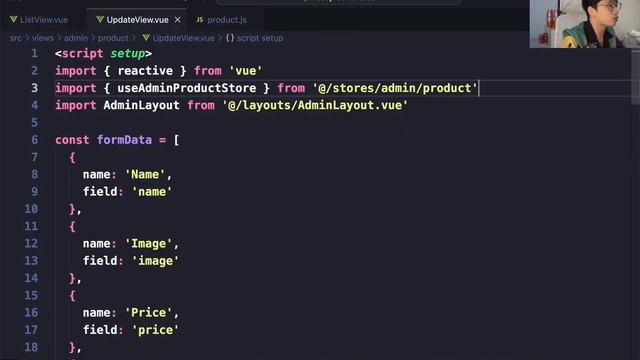
Task: Click 'src' in the breadcrumb
Action: tap(16, 38)
